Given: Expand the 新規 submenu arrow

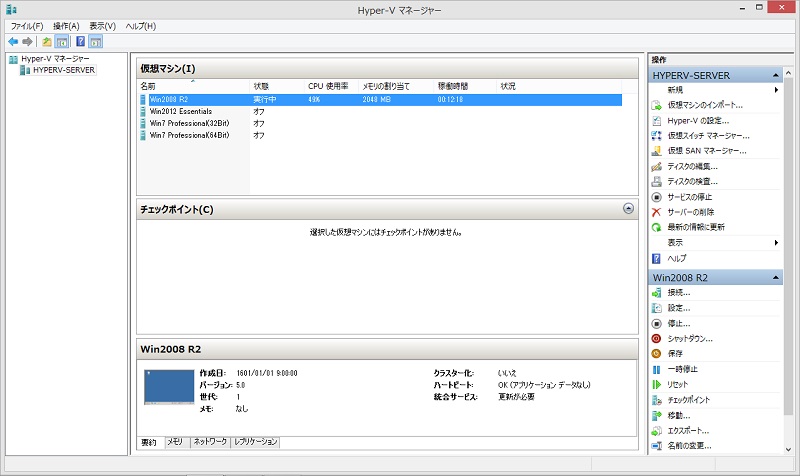Looking at the screenshot, I should coord(776,90).
